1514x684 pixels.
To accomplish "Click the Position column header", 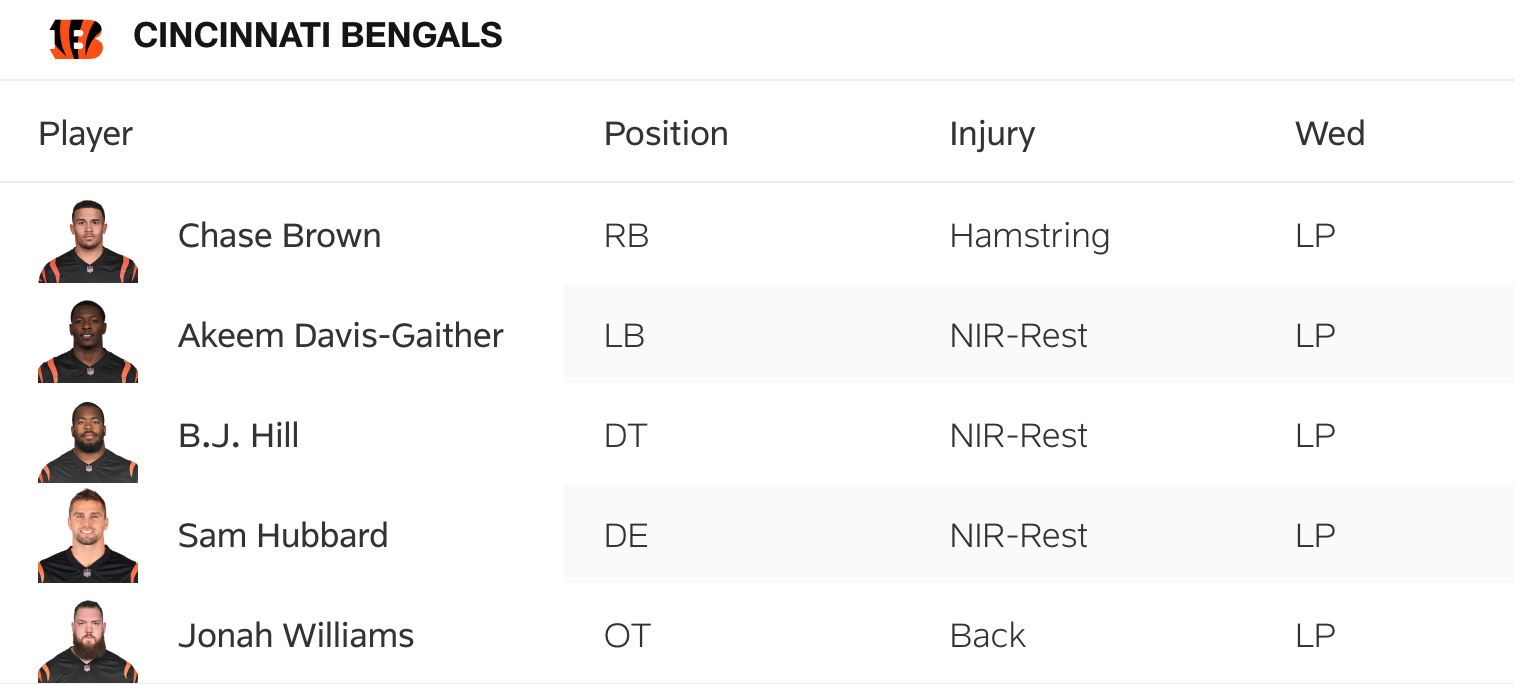I will [x=666, y=134].
